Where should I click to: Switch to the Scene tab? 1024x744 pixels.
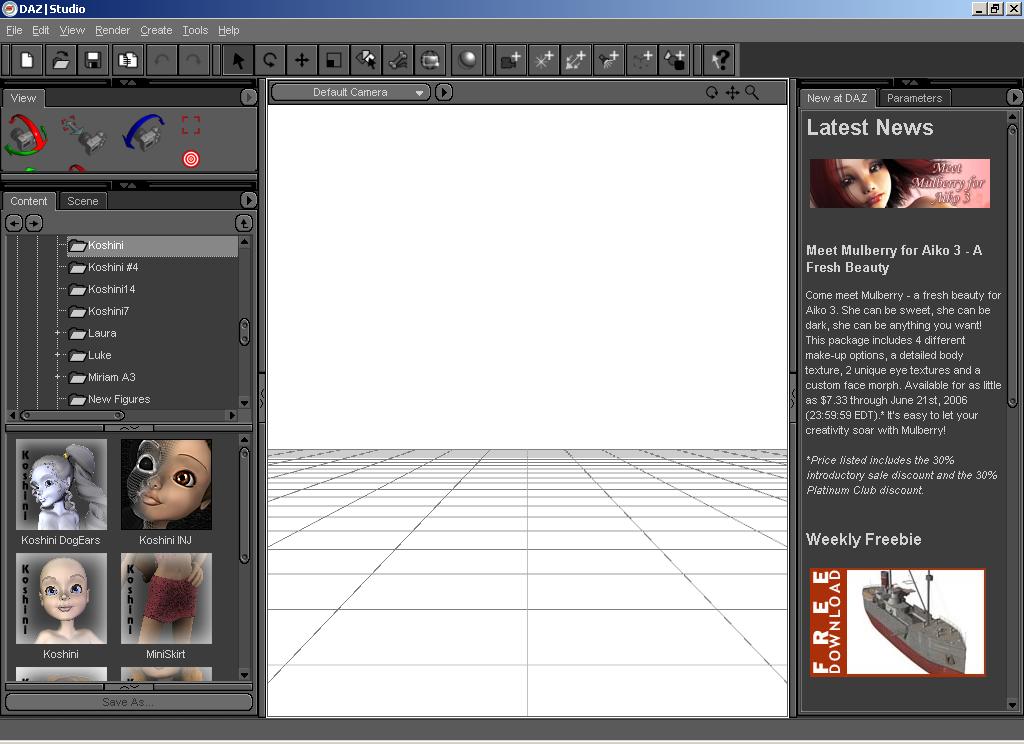82,201
